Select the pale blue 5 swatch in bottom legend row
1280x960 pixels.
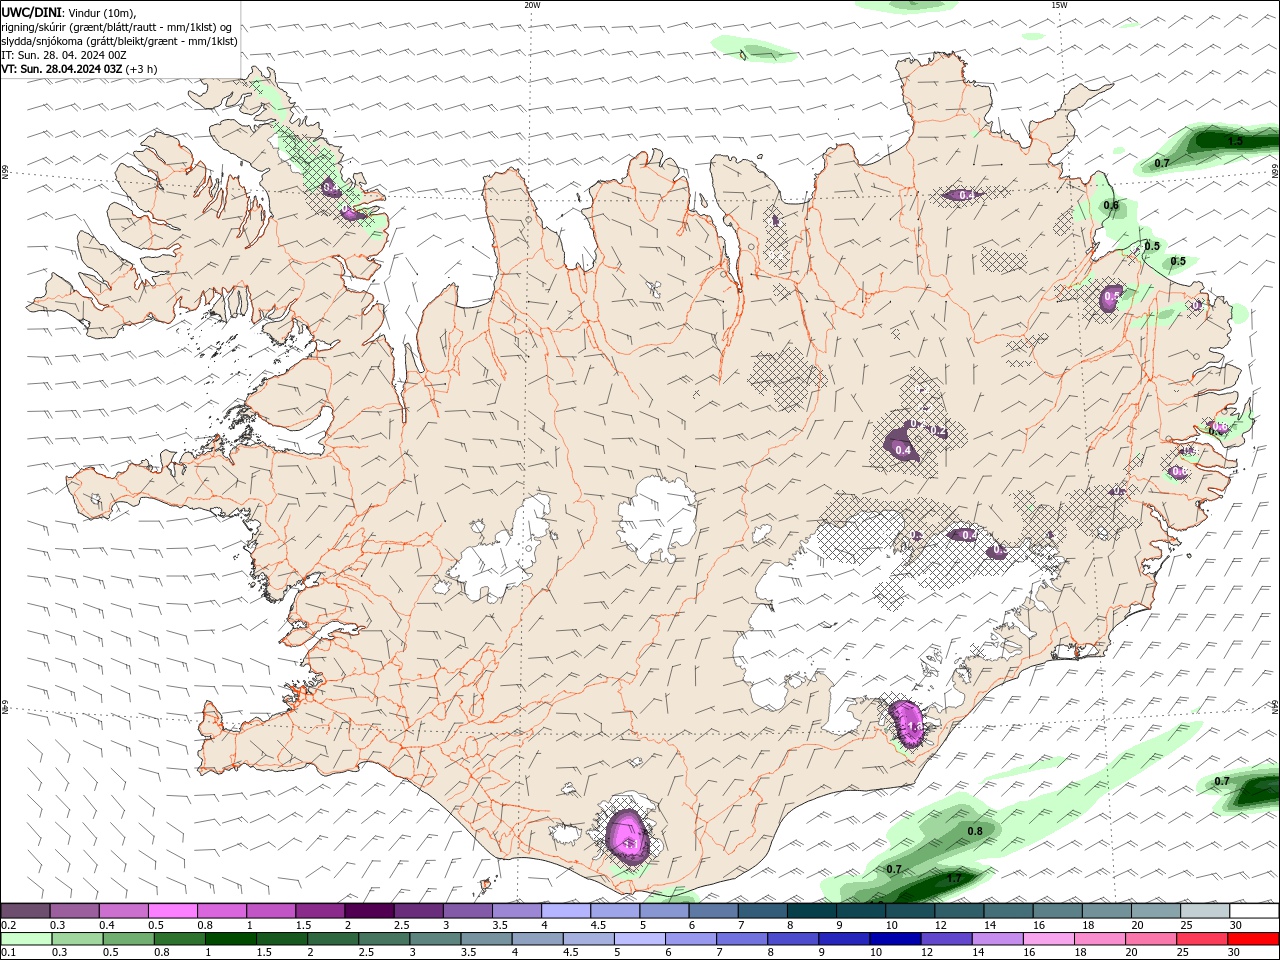click(639, 939)
